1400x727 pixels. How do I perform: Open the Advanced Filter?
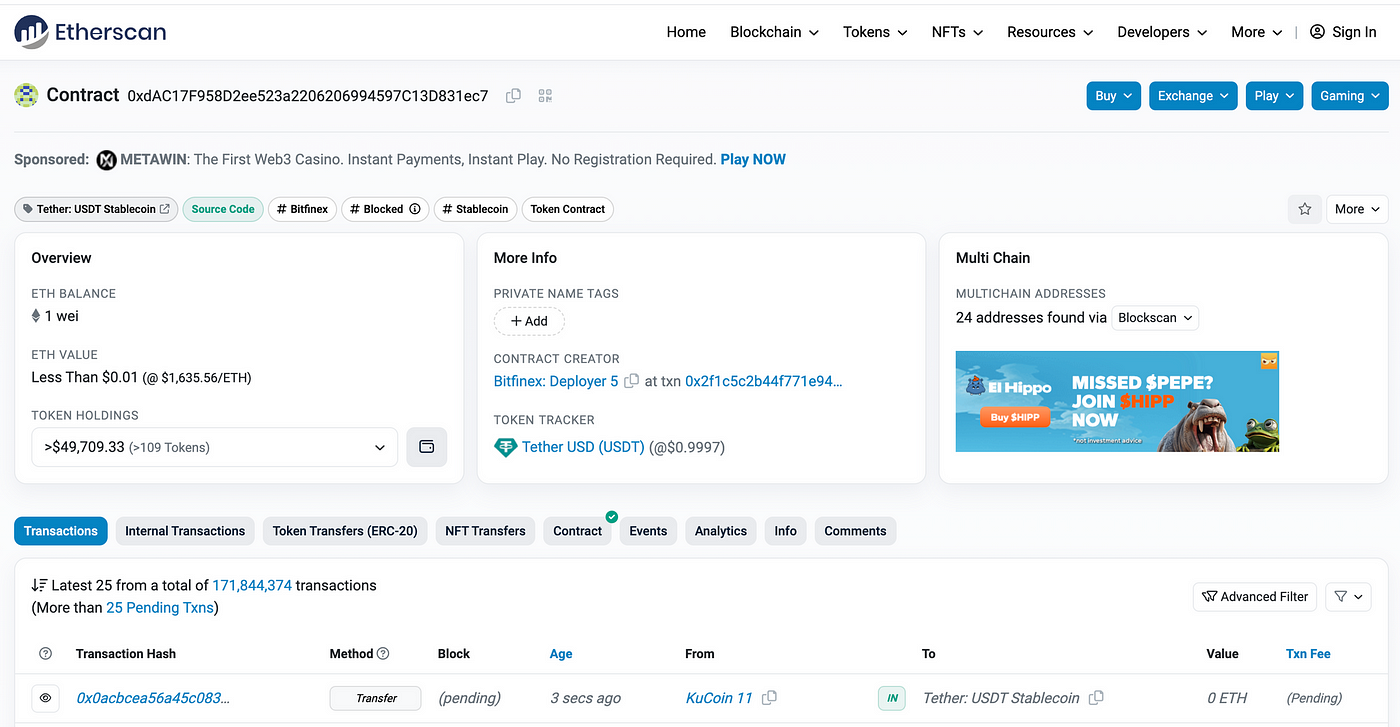(x=1255, y=596)
